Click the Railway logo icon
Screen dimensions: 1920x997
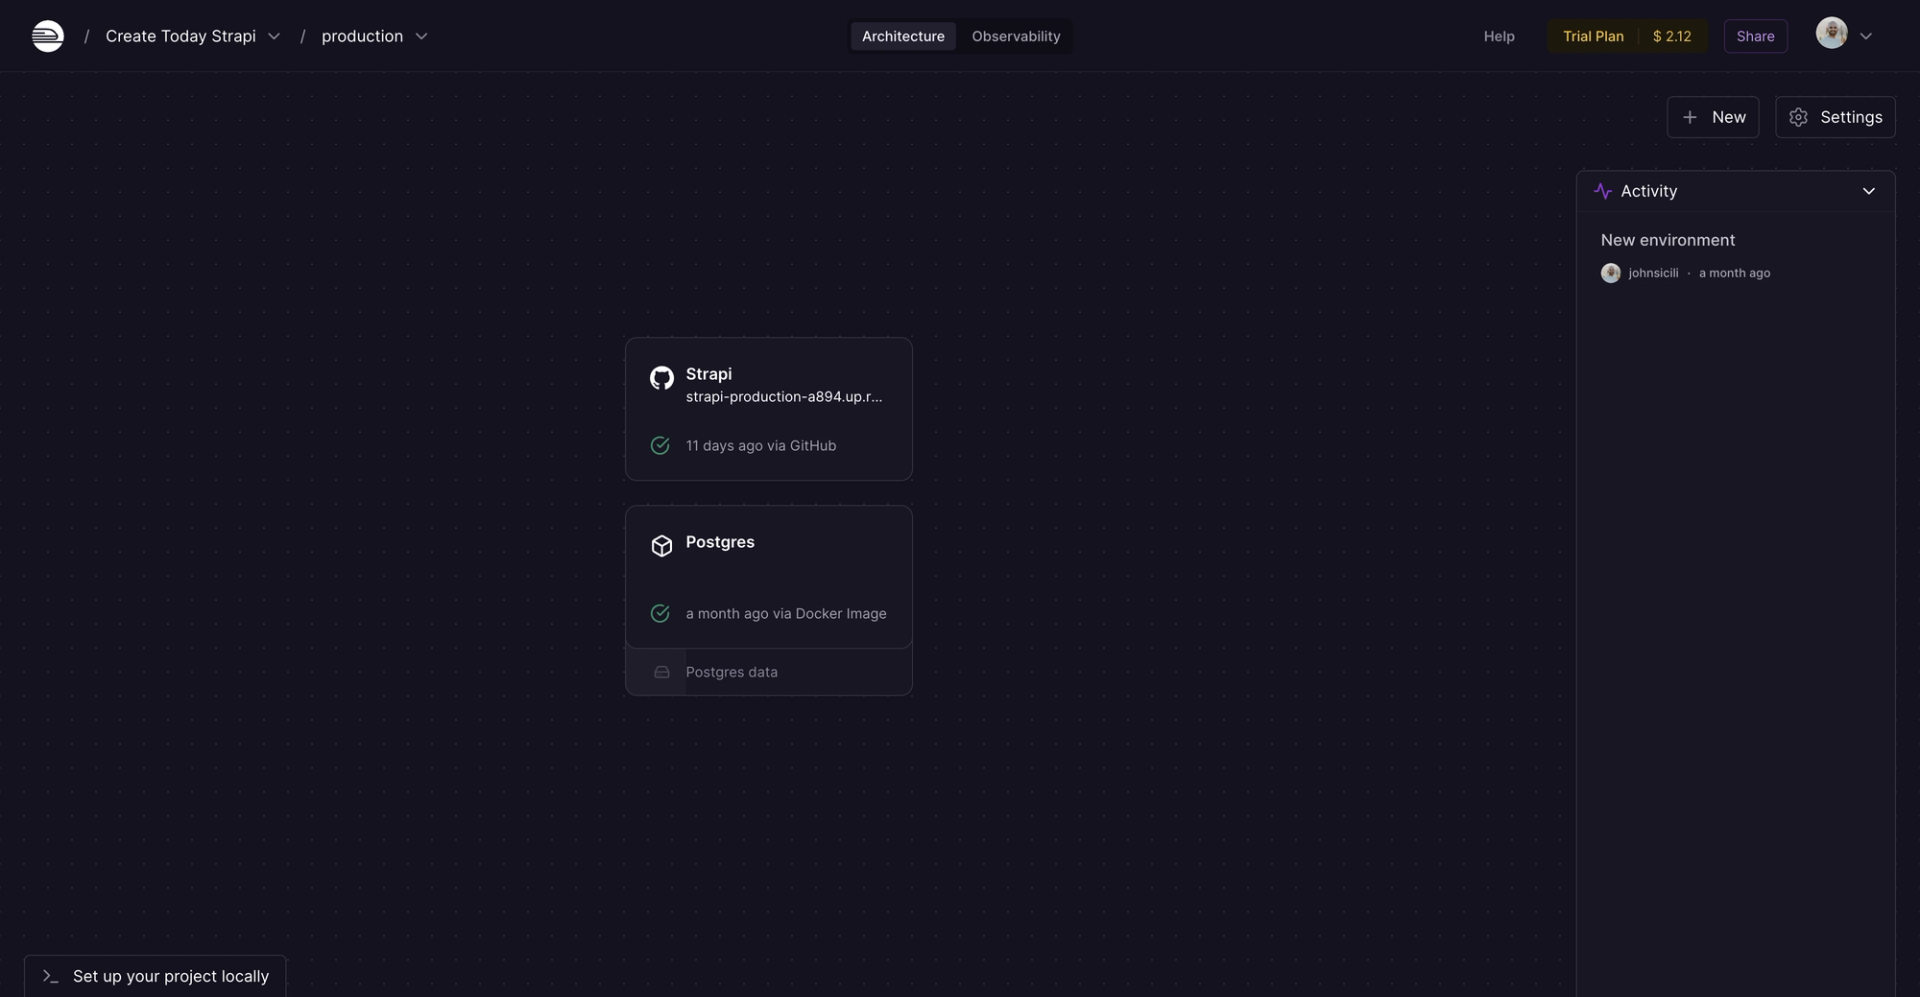point(47,36)
